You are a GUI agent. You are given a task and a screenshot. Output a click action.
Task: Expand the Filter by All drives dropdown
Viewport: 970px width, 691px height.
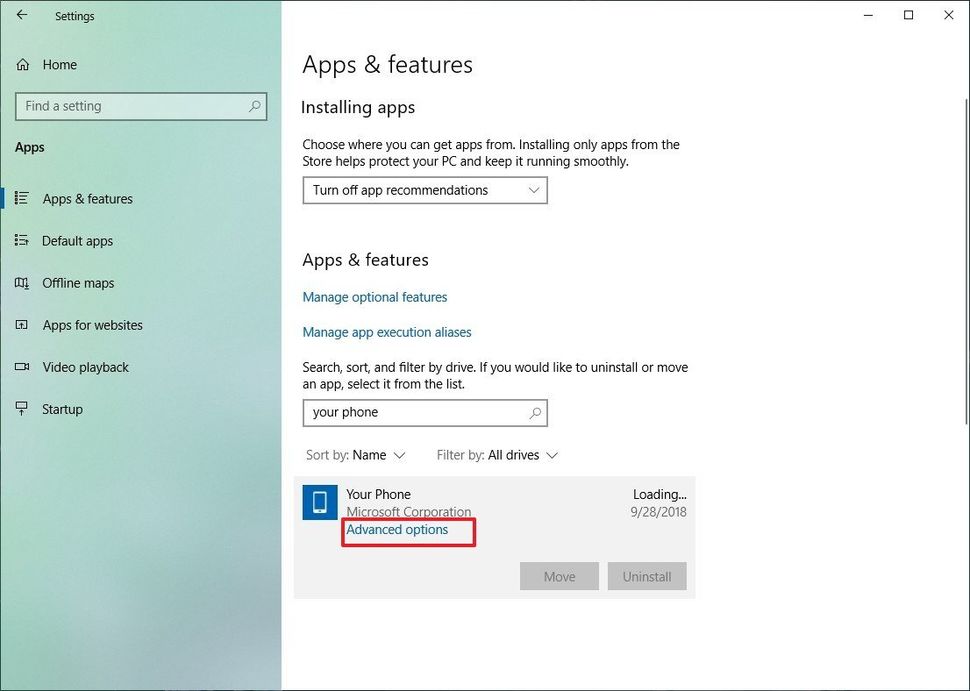pos(497,455)
